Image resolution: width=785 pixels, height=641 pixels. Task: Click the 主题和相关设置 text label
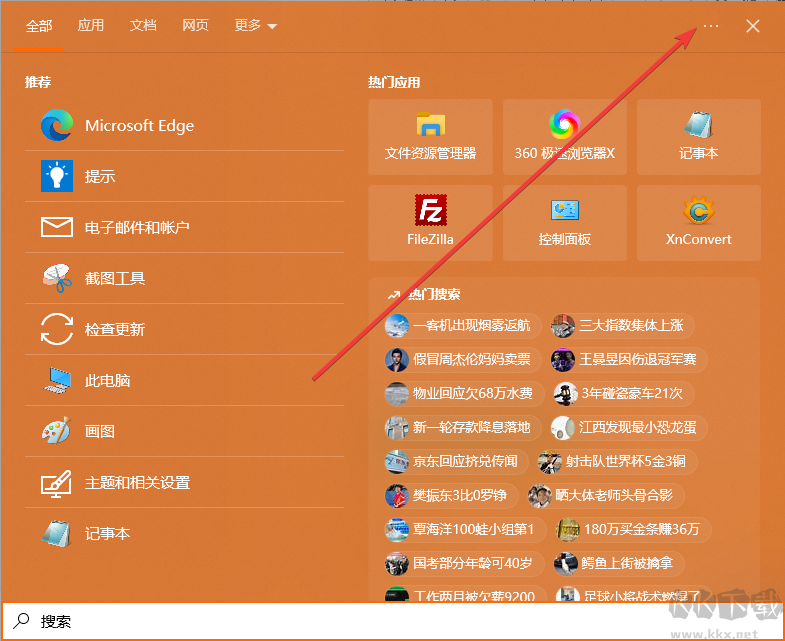pos(138,483)
